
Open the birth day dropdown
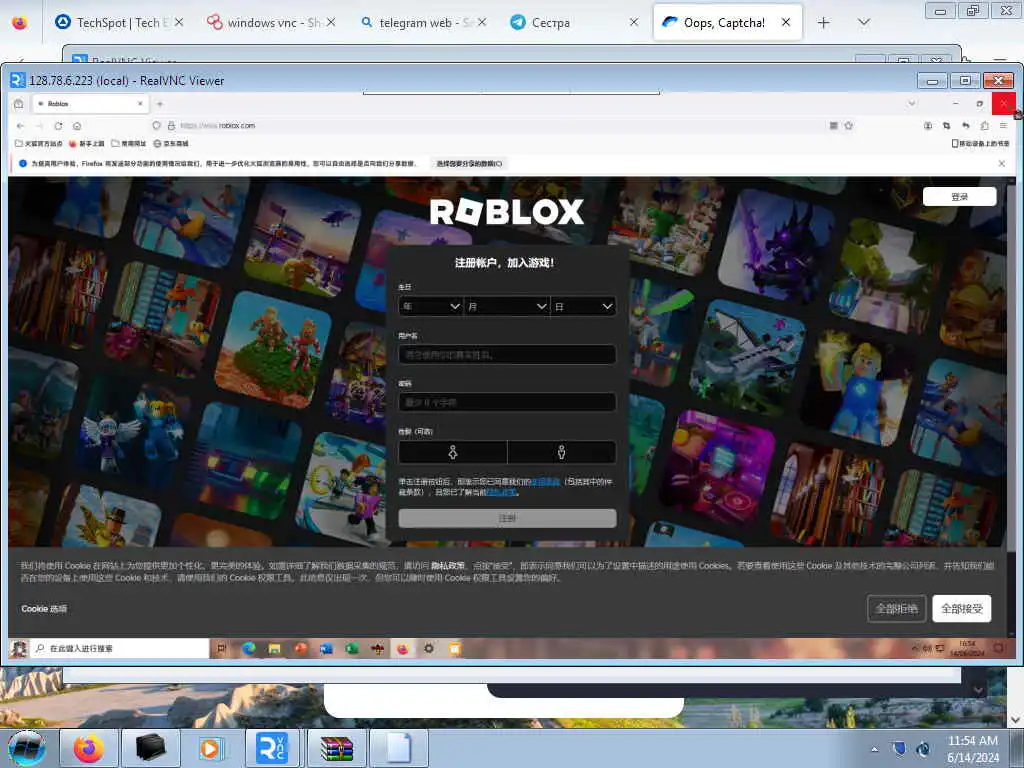583,306
